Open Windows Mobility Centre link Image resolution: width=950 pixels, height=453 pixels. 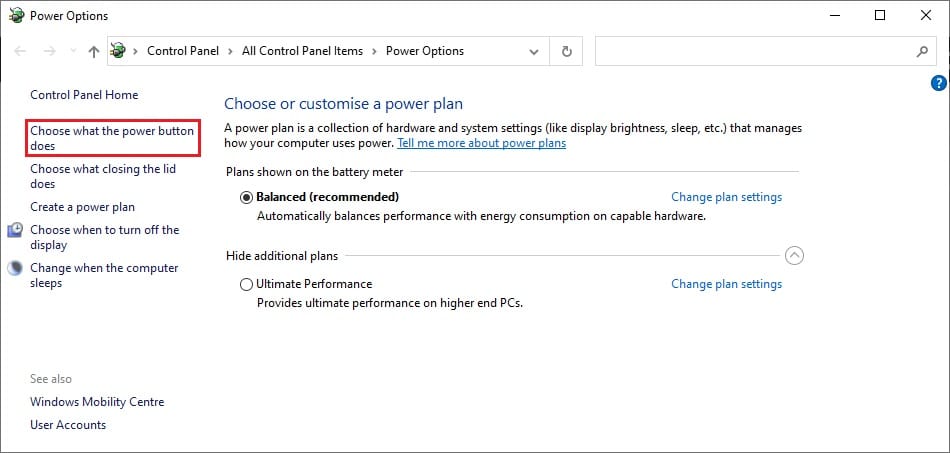(x=97, y=402)
